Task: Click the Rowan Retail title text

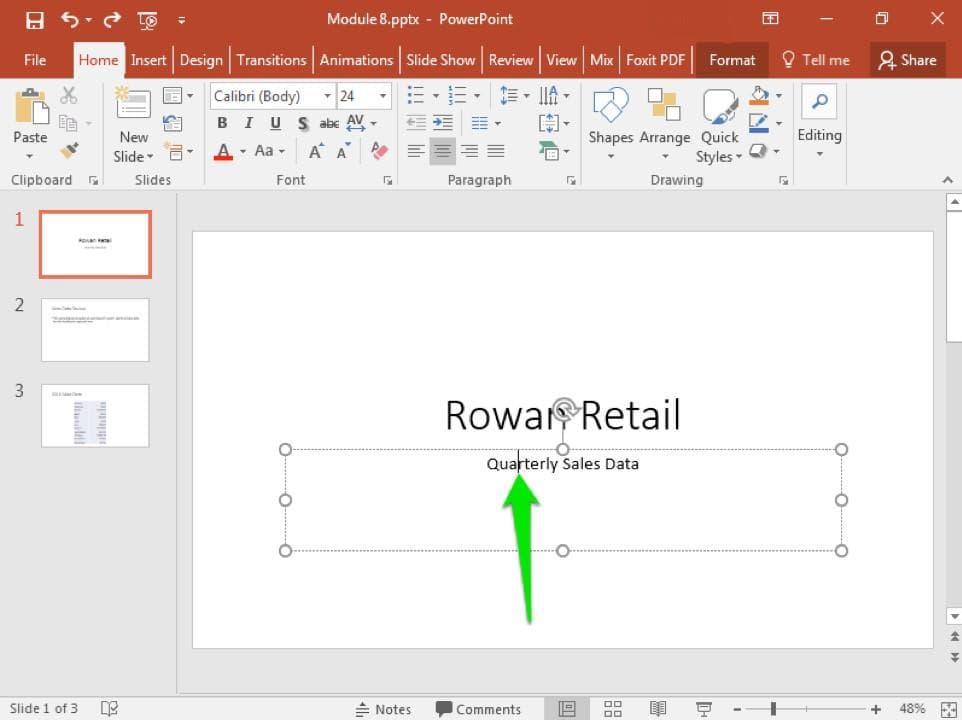Action: click(x=563, y=415)
